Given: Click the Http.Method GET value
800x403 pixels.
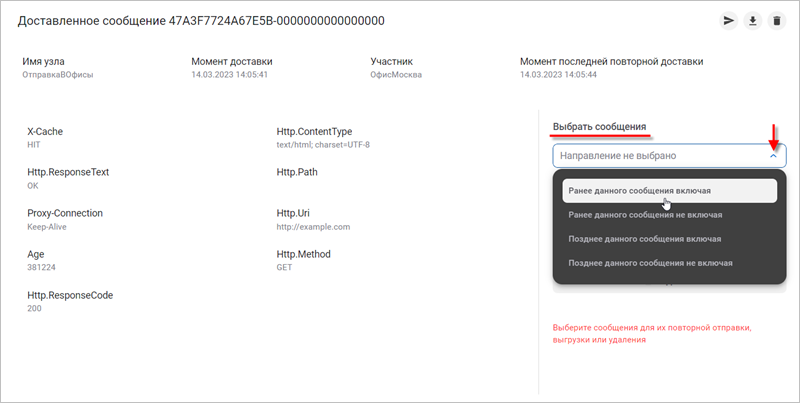Looking at the screenshot, I should (x=286, y=268).
